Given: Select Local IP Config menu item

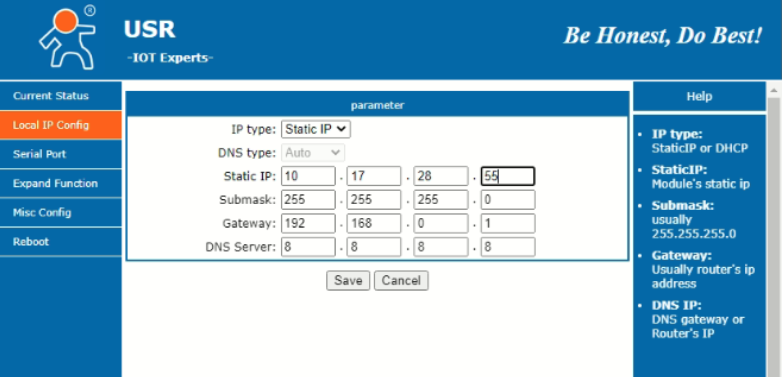Looking at the screenshot, I should tap(60, 125).
